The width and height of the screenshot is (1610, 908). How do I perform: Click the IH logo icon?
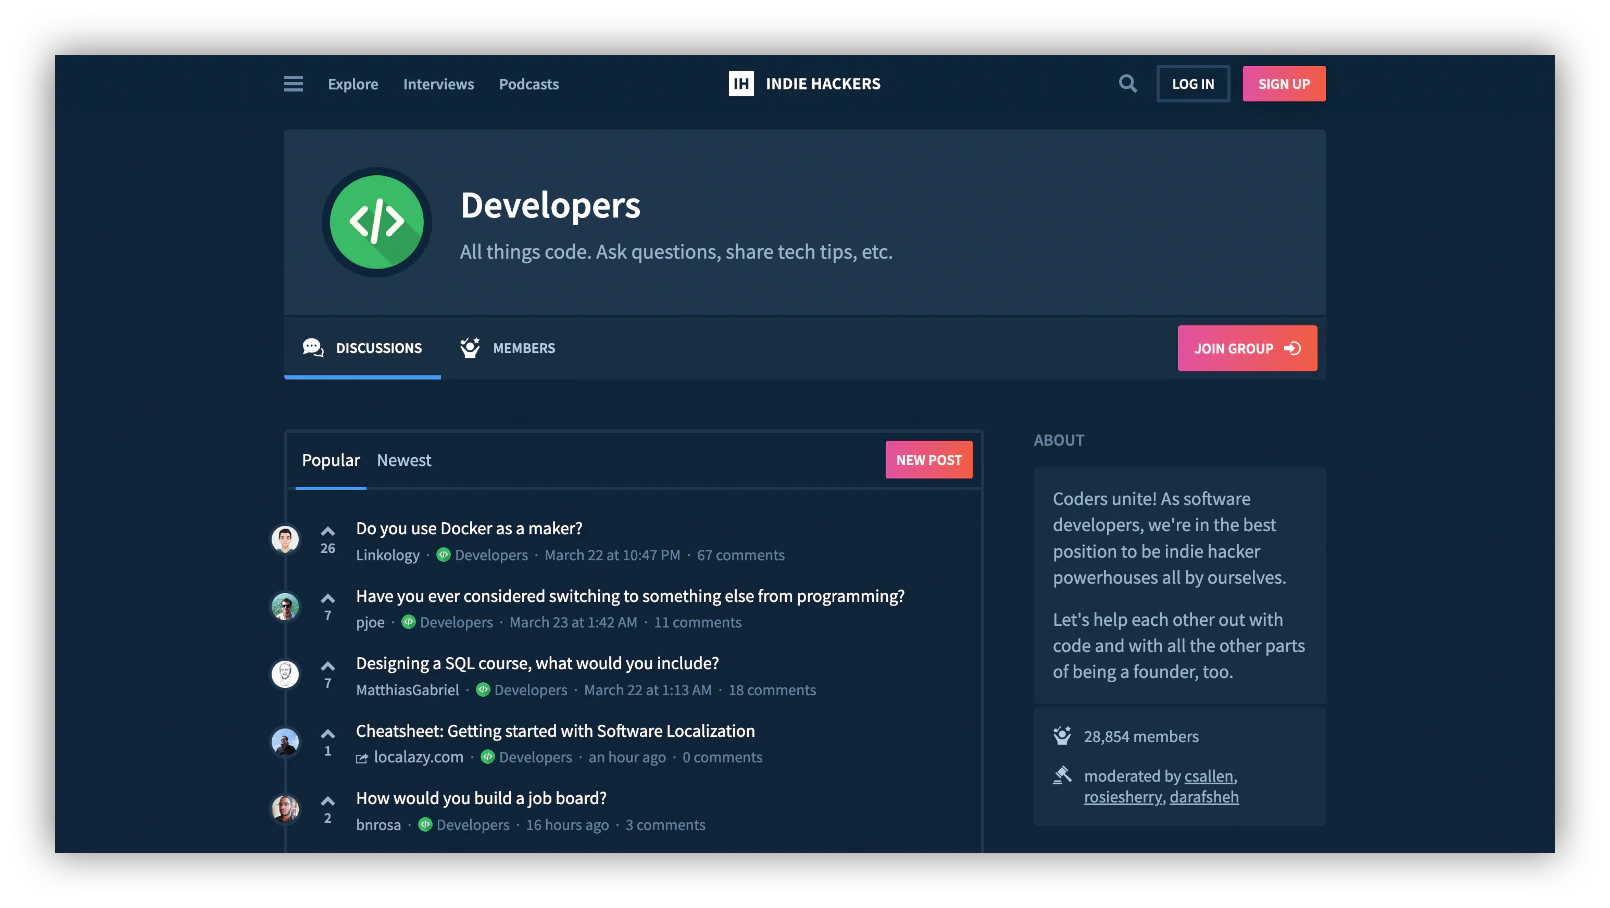click(741, 84)
